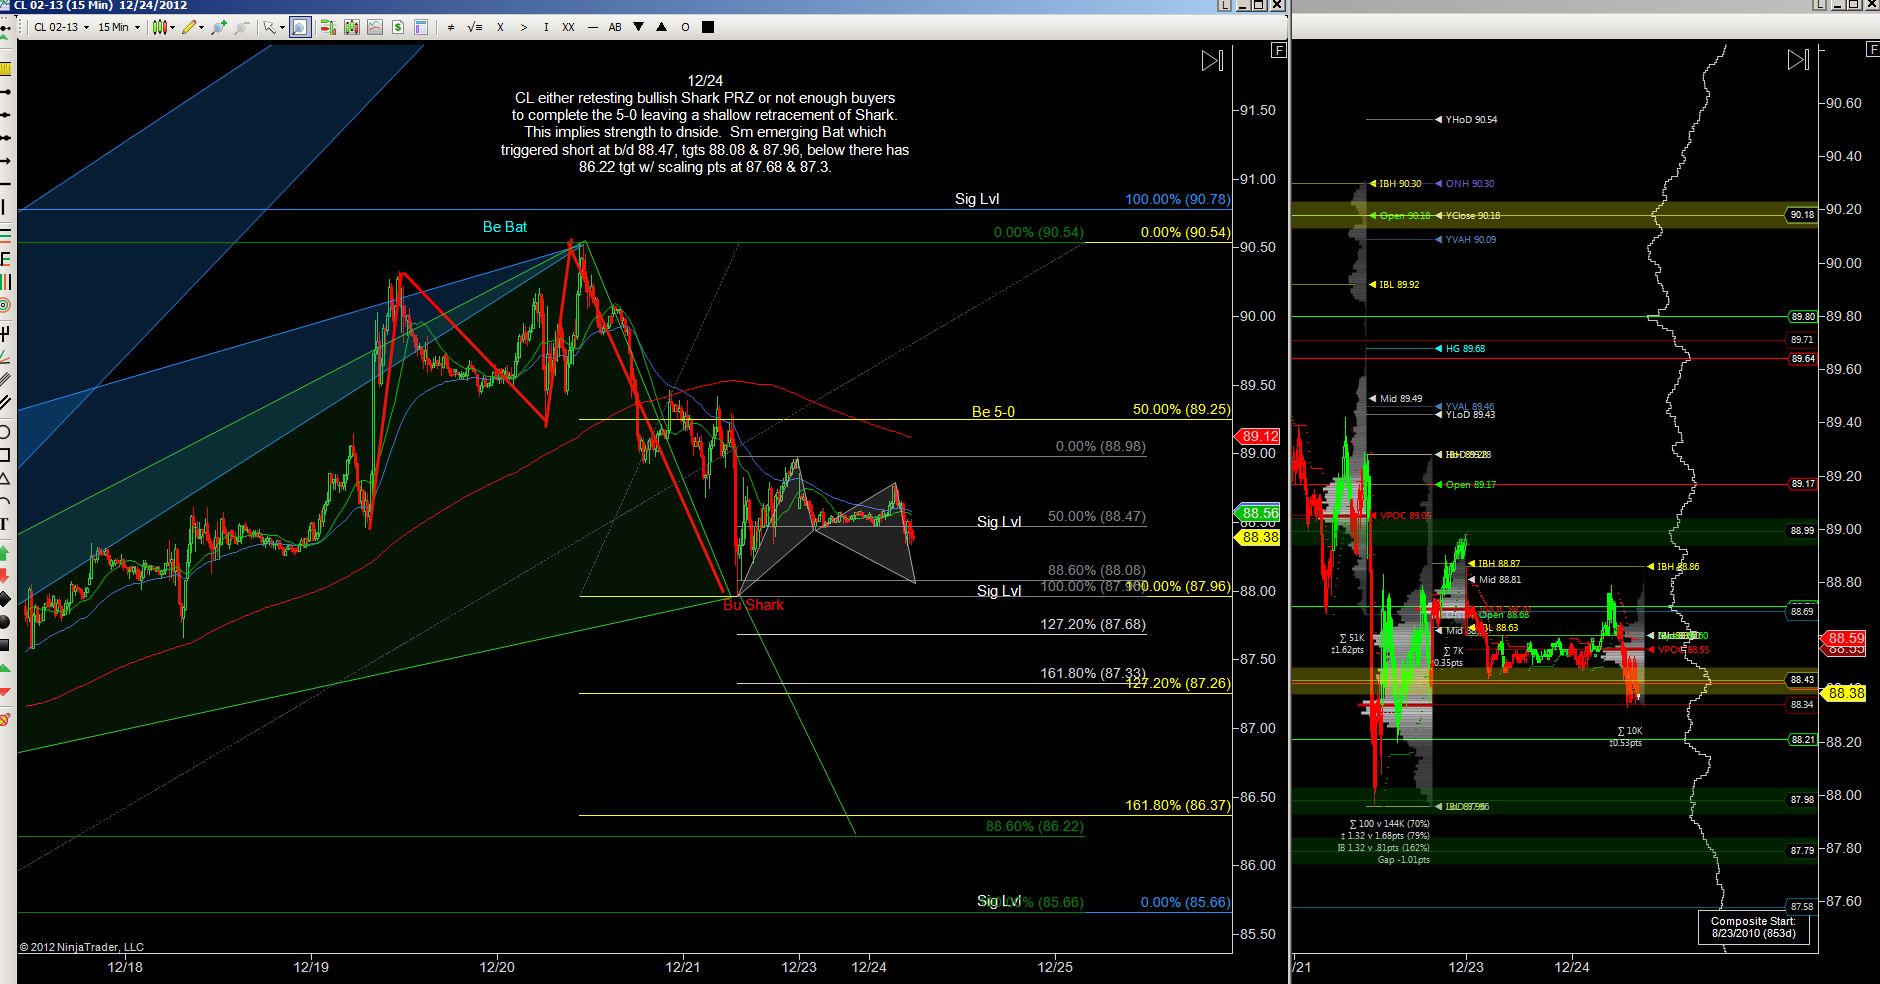The height and width of the screenshot is (984, 1880).
Task: Click the zoom in magnifier with plus
Action: [218, 27]
